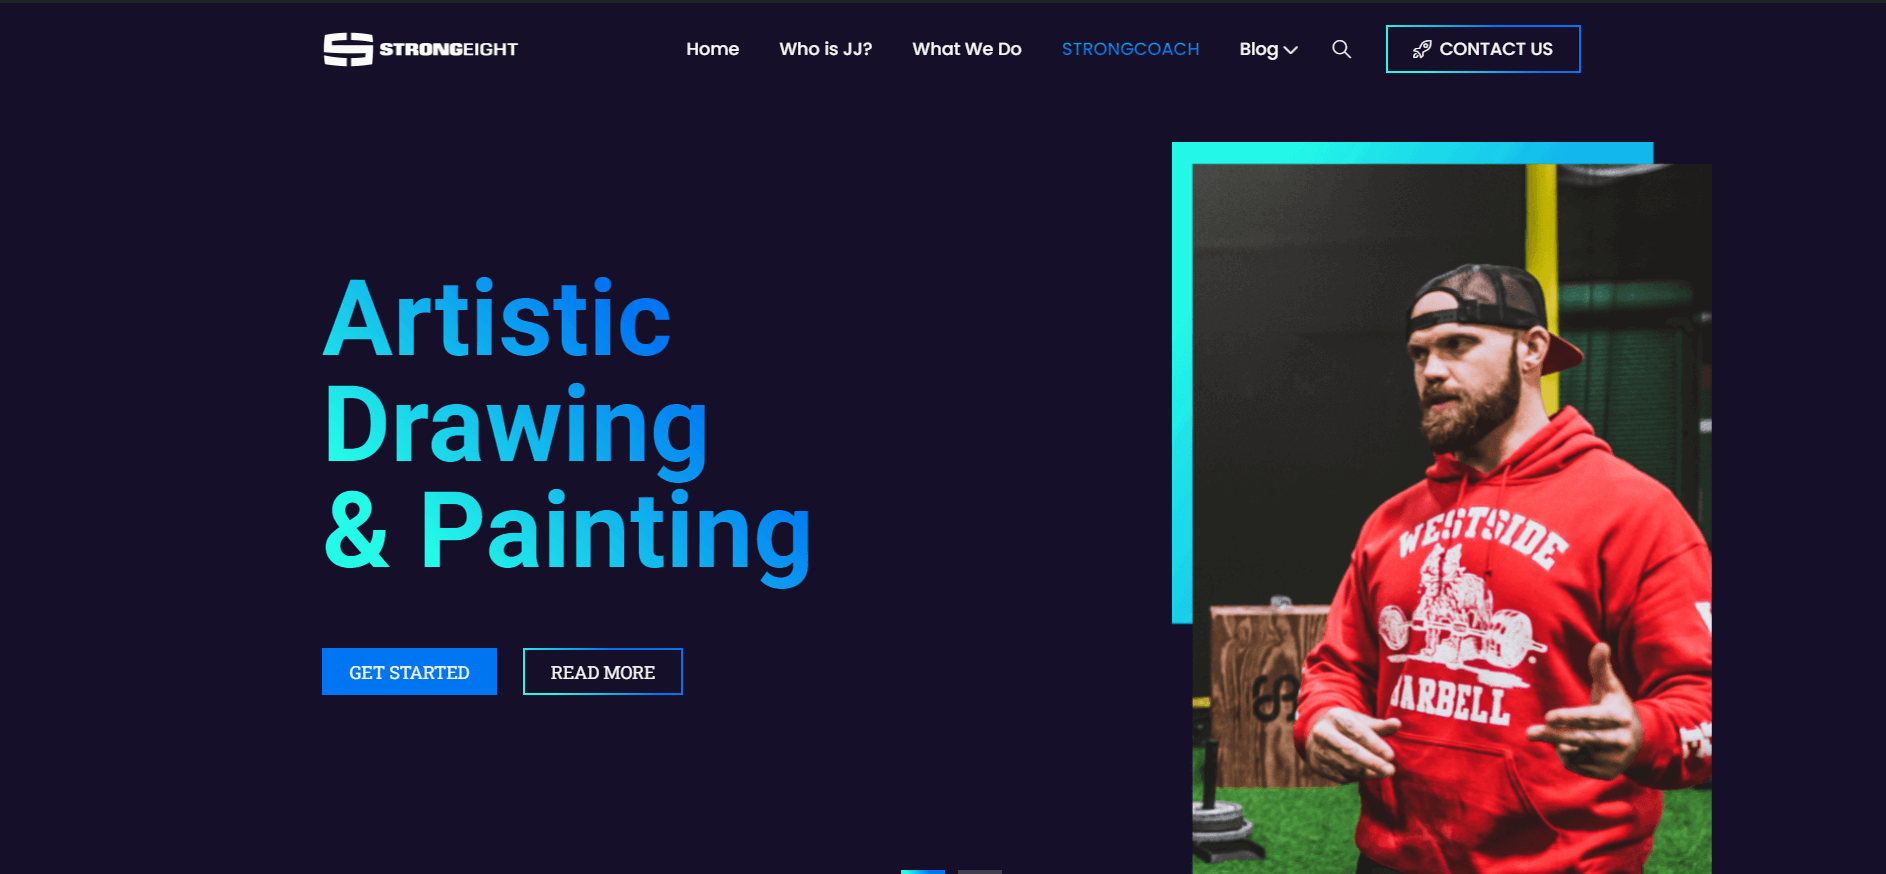The height and width of the screenshot is (874, 1886).
Task: Select the active blue slide indicator
Action: click(922, 871)
